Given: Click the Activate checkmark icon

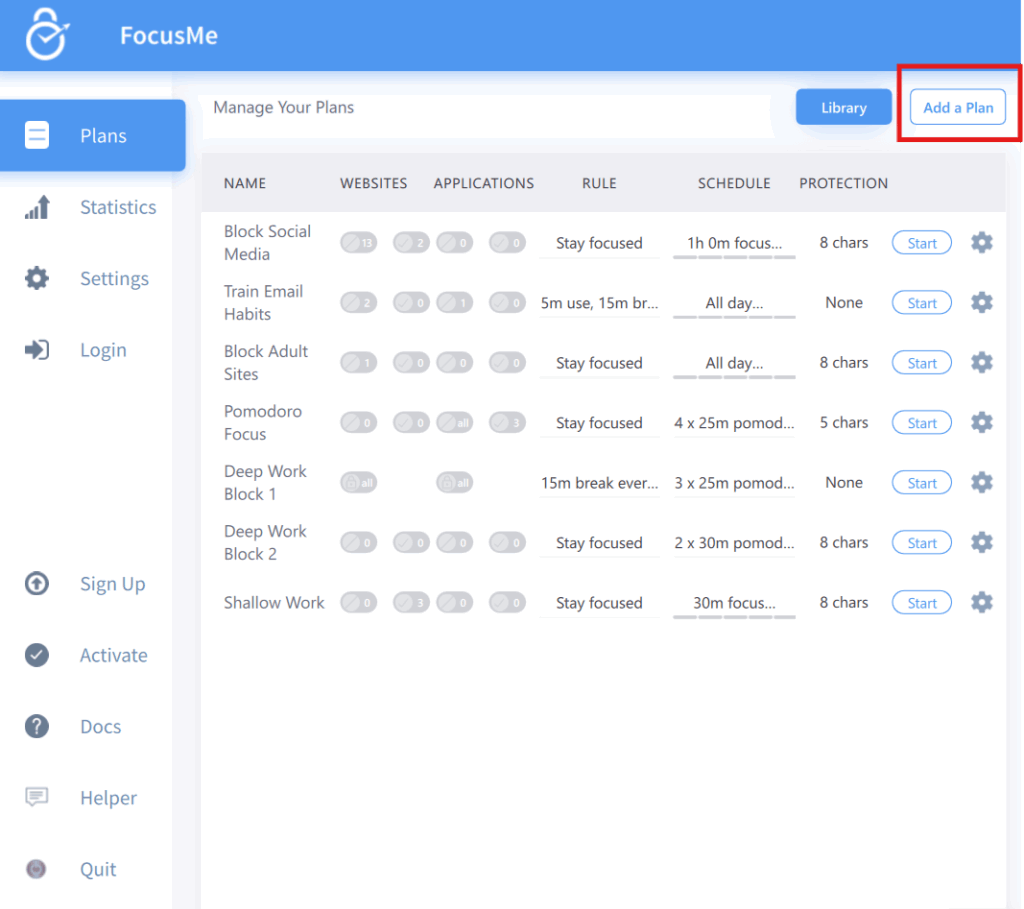Looking at the screenshot, I should coord(37,655).
